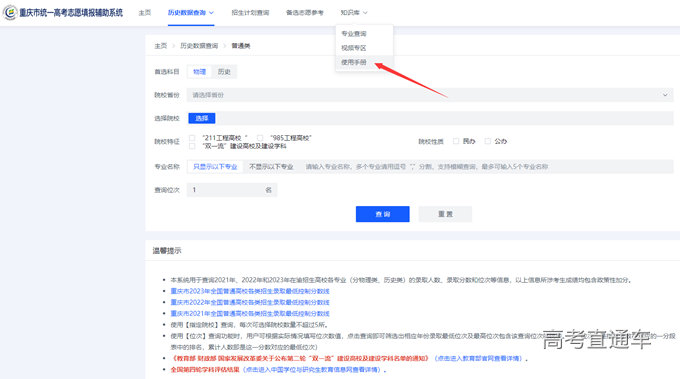The height and width of the screenshot is (379, 680).
Task: Click the 院校特征 field label
Action: tap(167, 141)
